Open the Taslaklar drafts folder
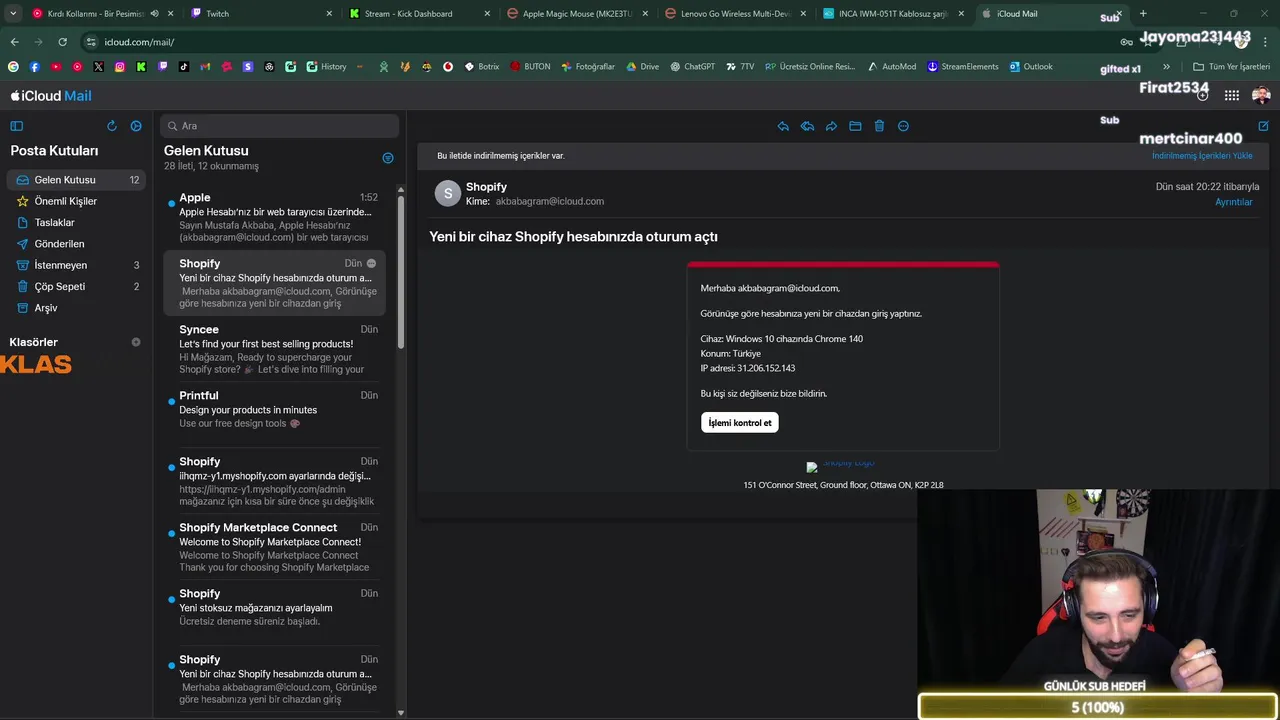The width and height of the screenshot is (1280, 720). pyautogui.click(x=76, y=223)
